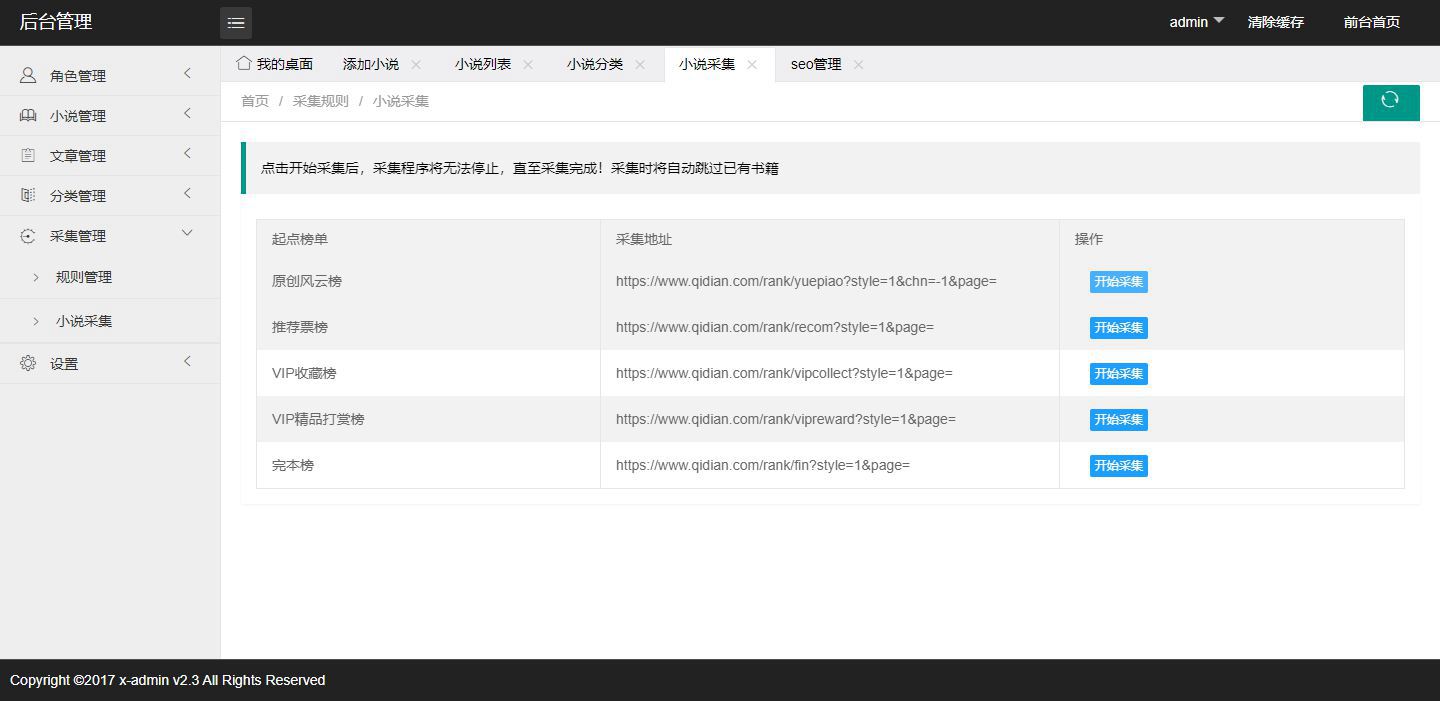Collapse the 采集管理 sidebar section
This screenshot has height=701, width=1440.
pyautogui.click(x=78, y=235)
